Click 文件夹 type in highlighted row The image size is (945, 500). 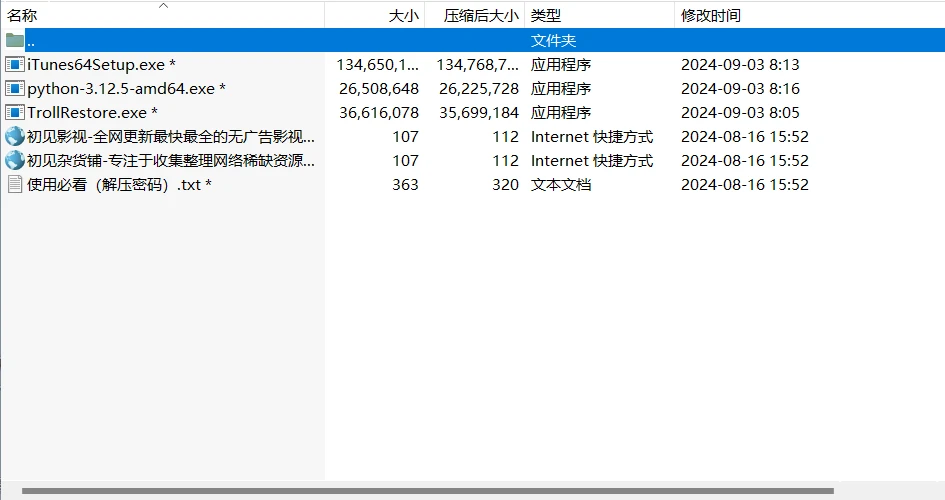click(x=553, y=40)
